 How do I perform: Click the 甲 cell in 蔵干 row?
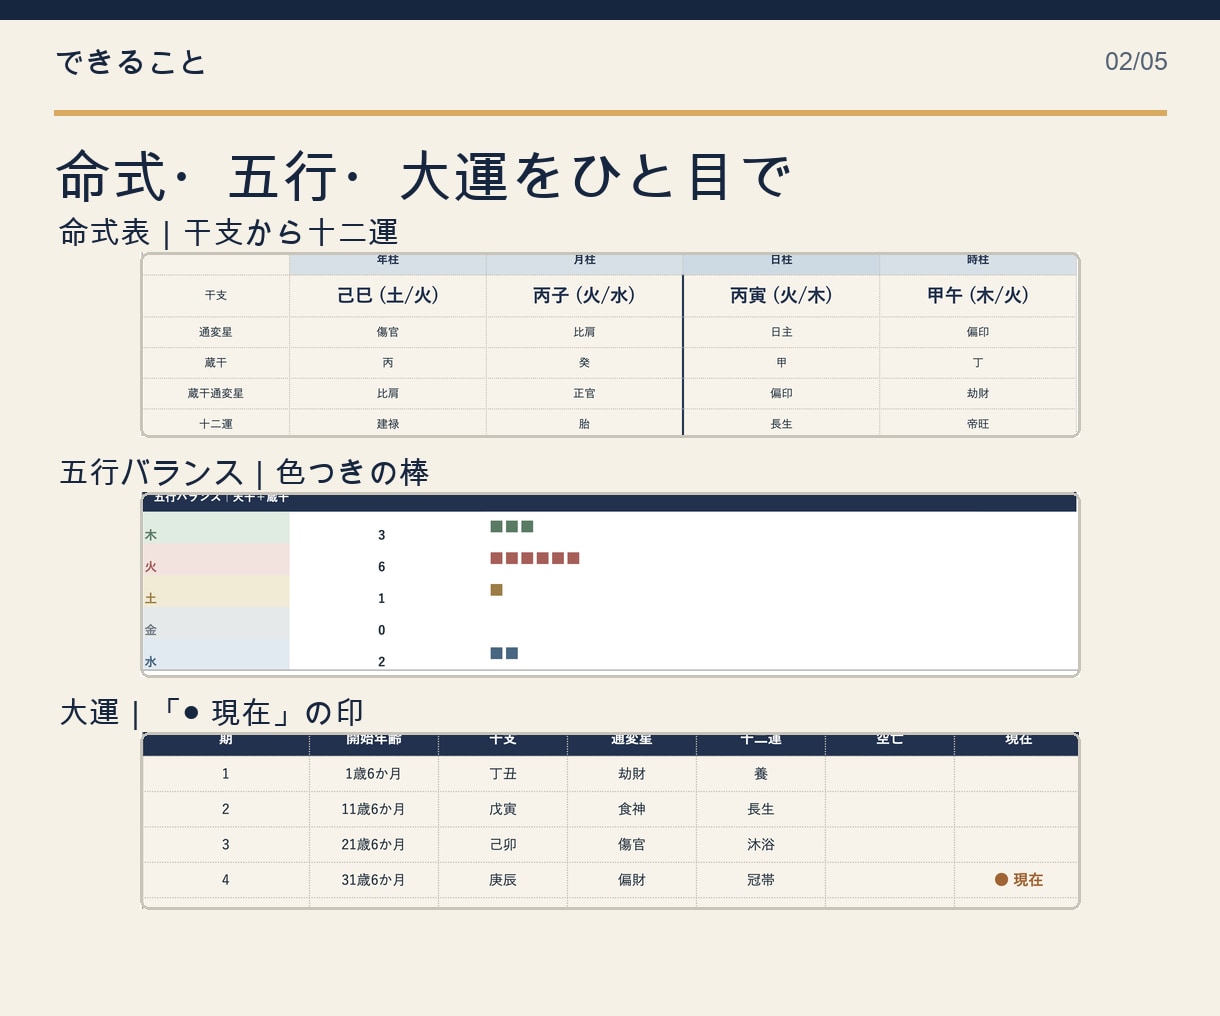tap(781, 363)
